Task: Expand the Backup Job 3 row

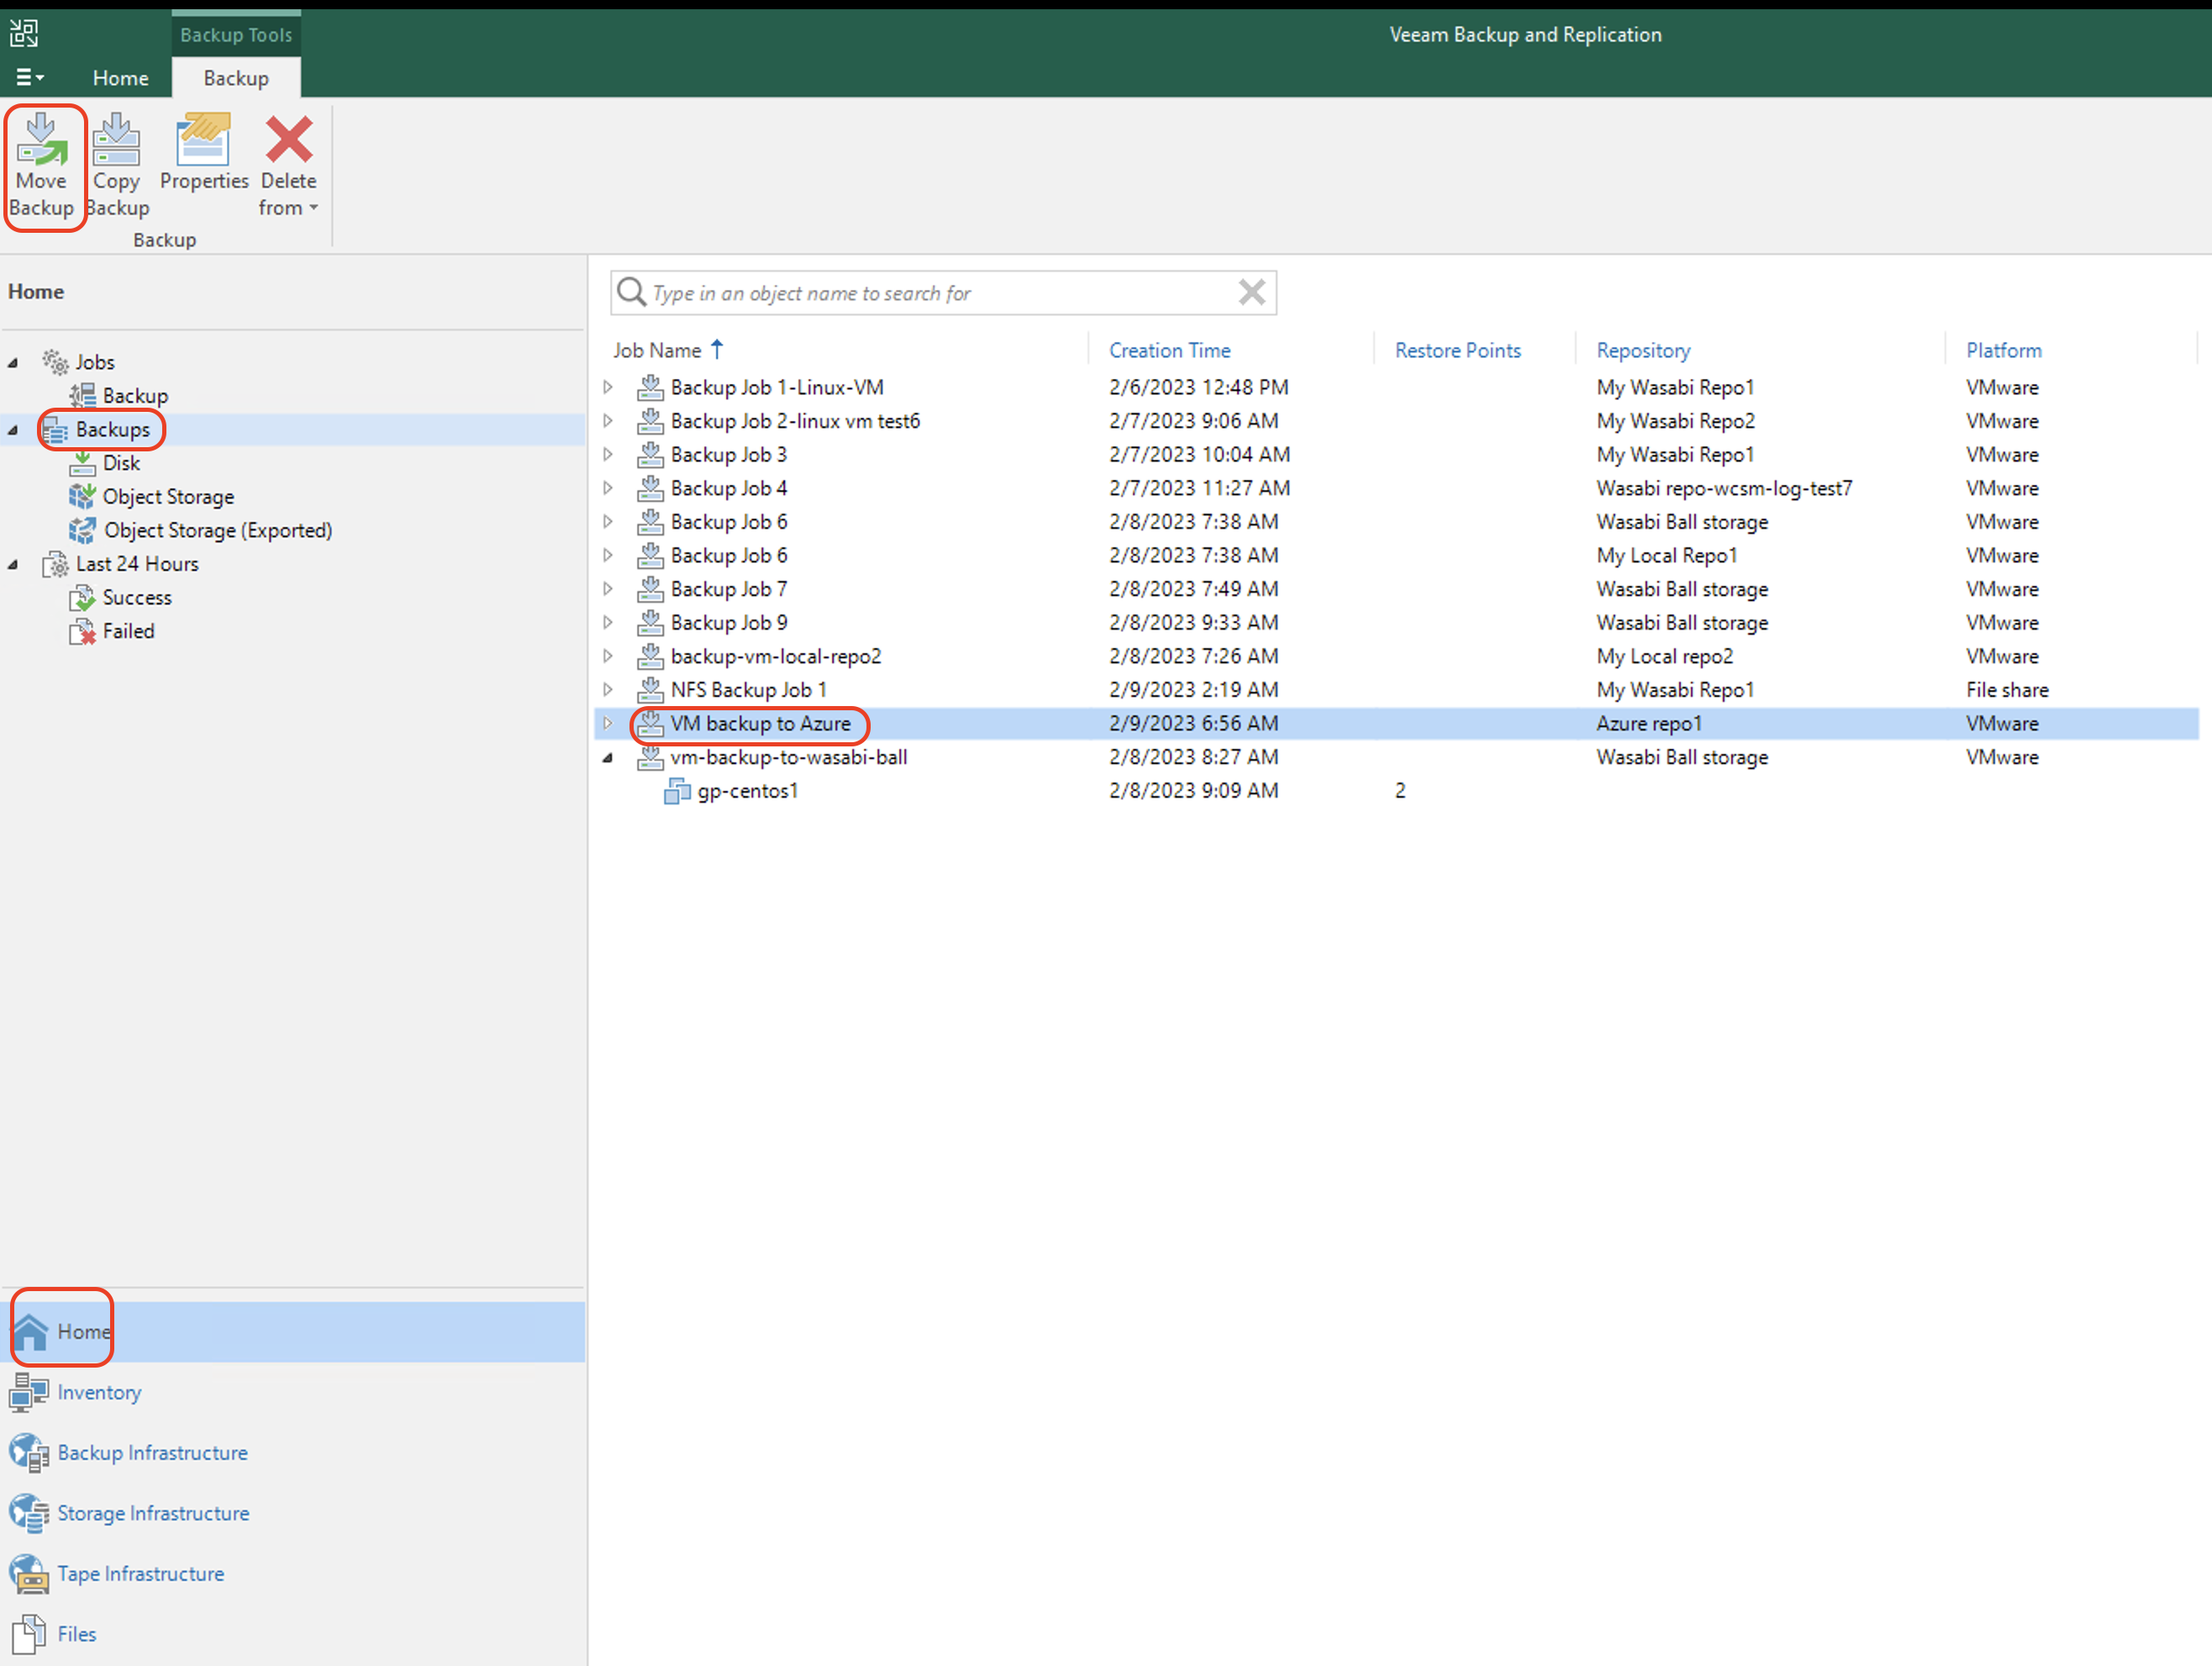Action: pos(607,454)
